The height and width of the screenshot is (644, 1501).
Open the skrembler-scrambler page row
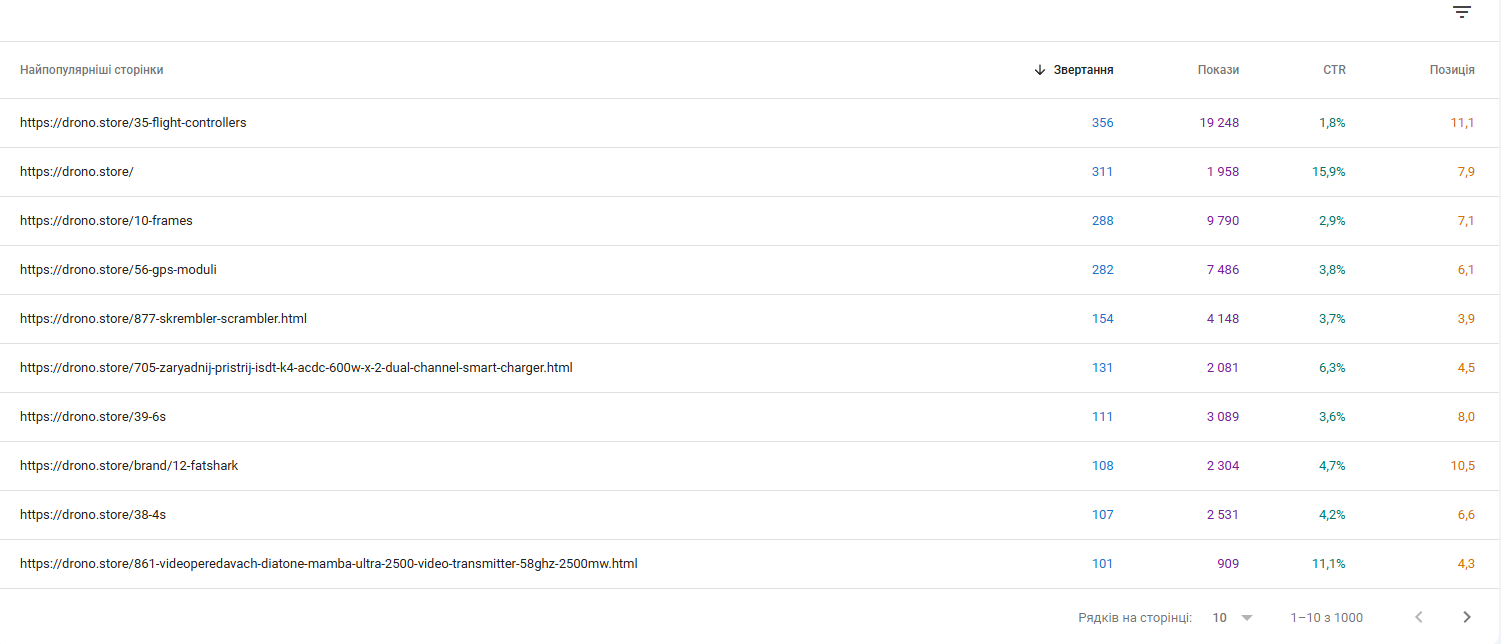[x=163, y=319]
